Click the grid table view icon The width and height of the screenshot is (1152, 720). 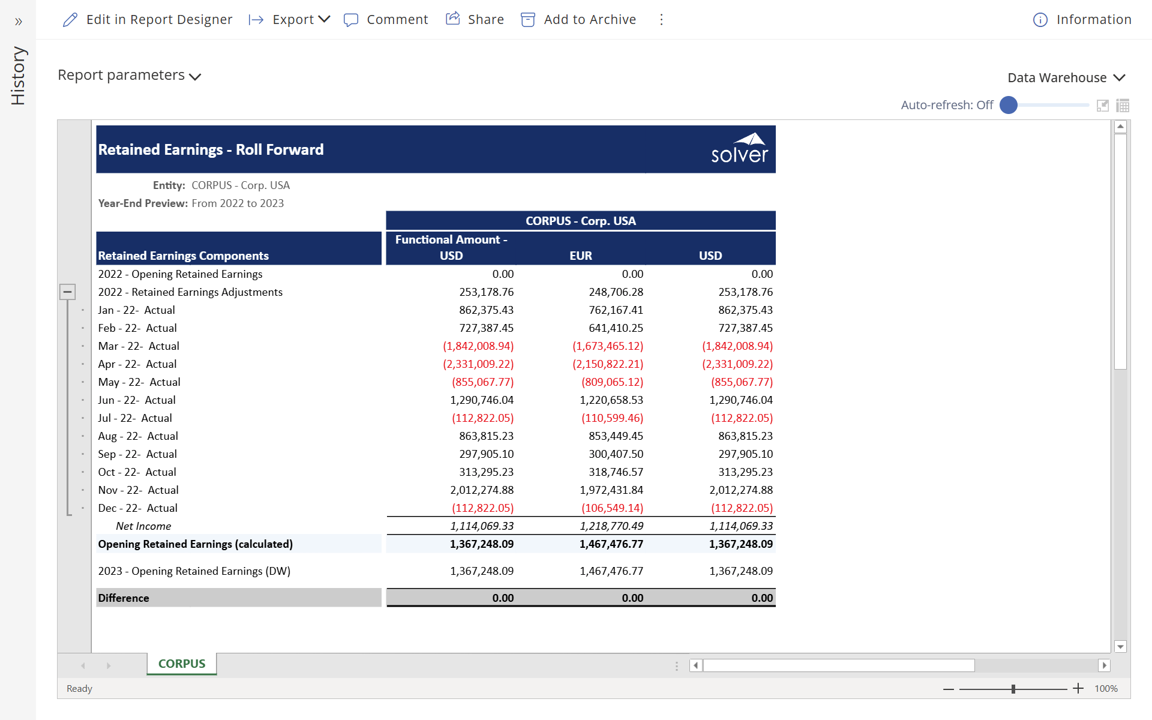[x=1123, y=105]
